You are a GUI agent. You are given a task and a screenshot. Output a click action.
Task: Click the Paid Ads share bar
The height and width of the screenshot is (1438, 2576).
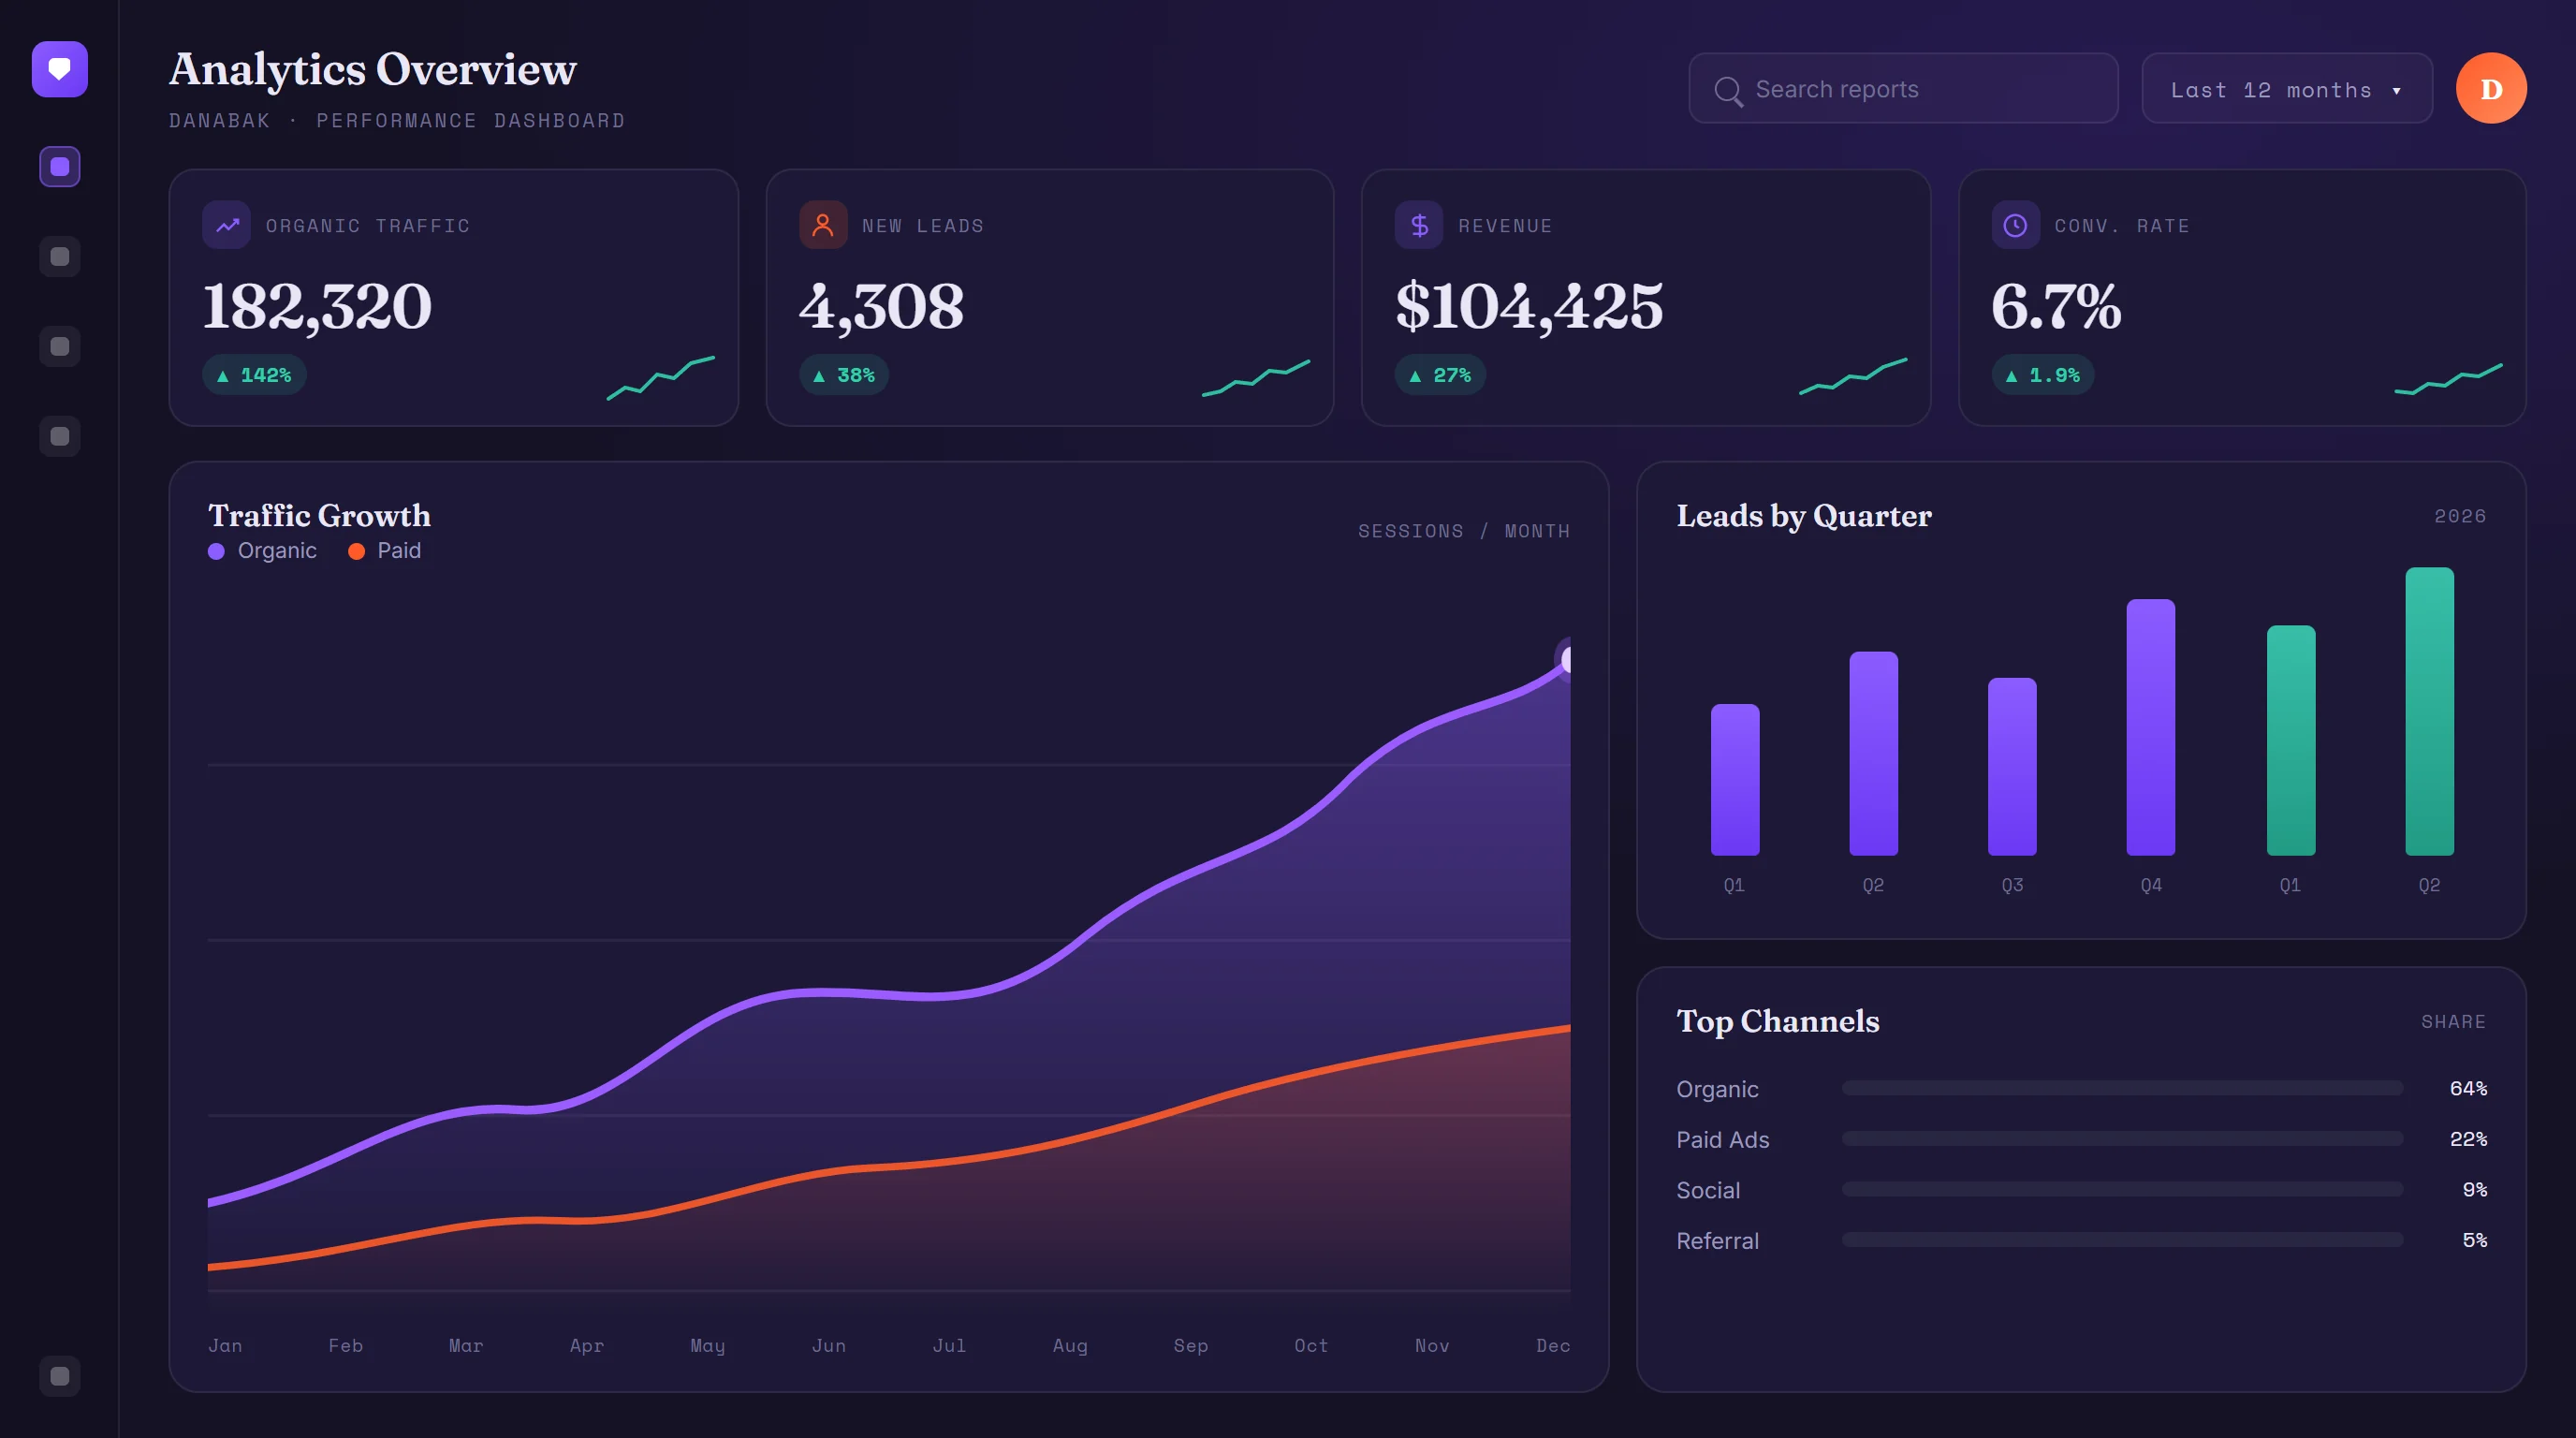(x=2122, y=1139)
